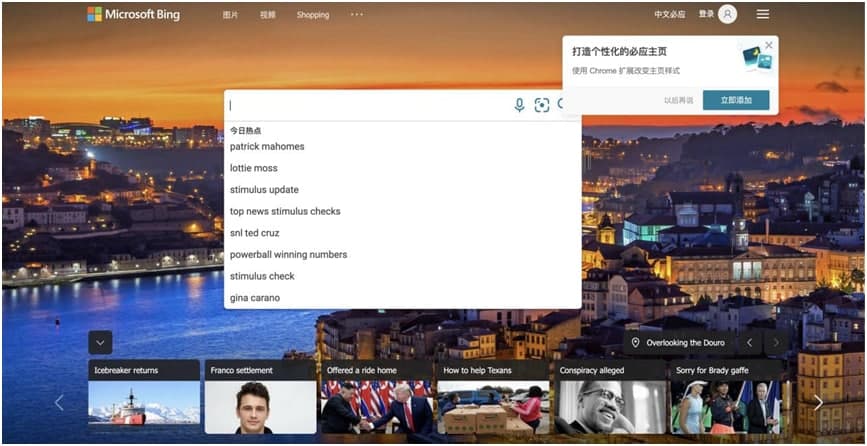Show the previous background image
Viewport: 867px width, 446px height.
[x=749, y=343]
